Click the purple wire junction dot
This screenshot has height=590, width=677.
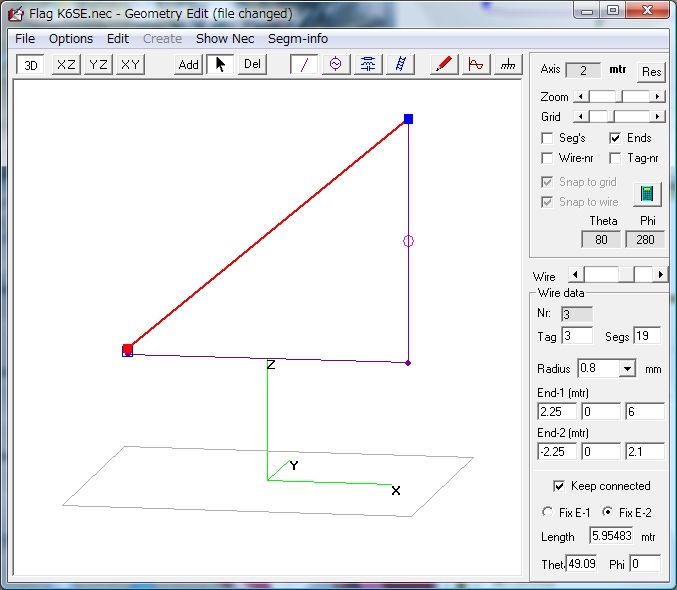(408, 363)
